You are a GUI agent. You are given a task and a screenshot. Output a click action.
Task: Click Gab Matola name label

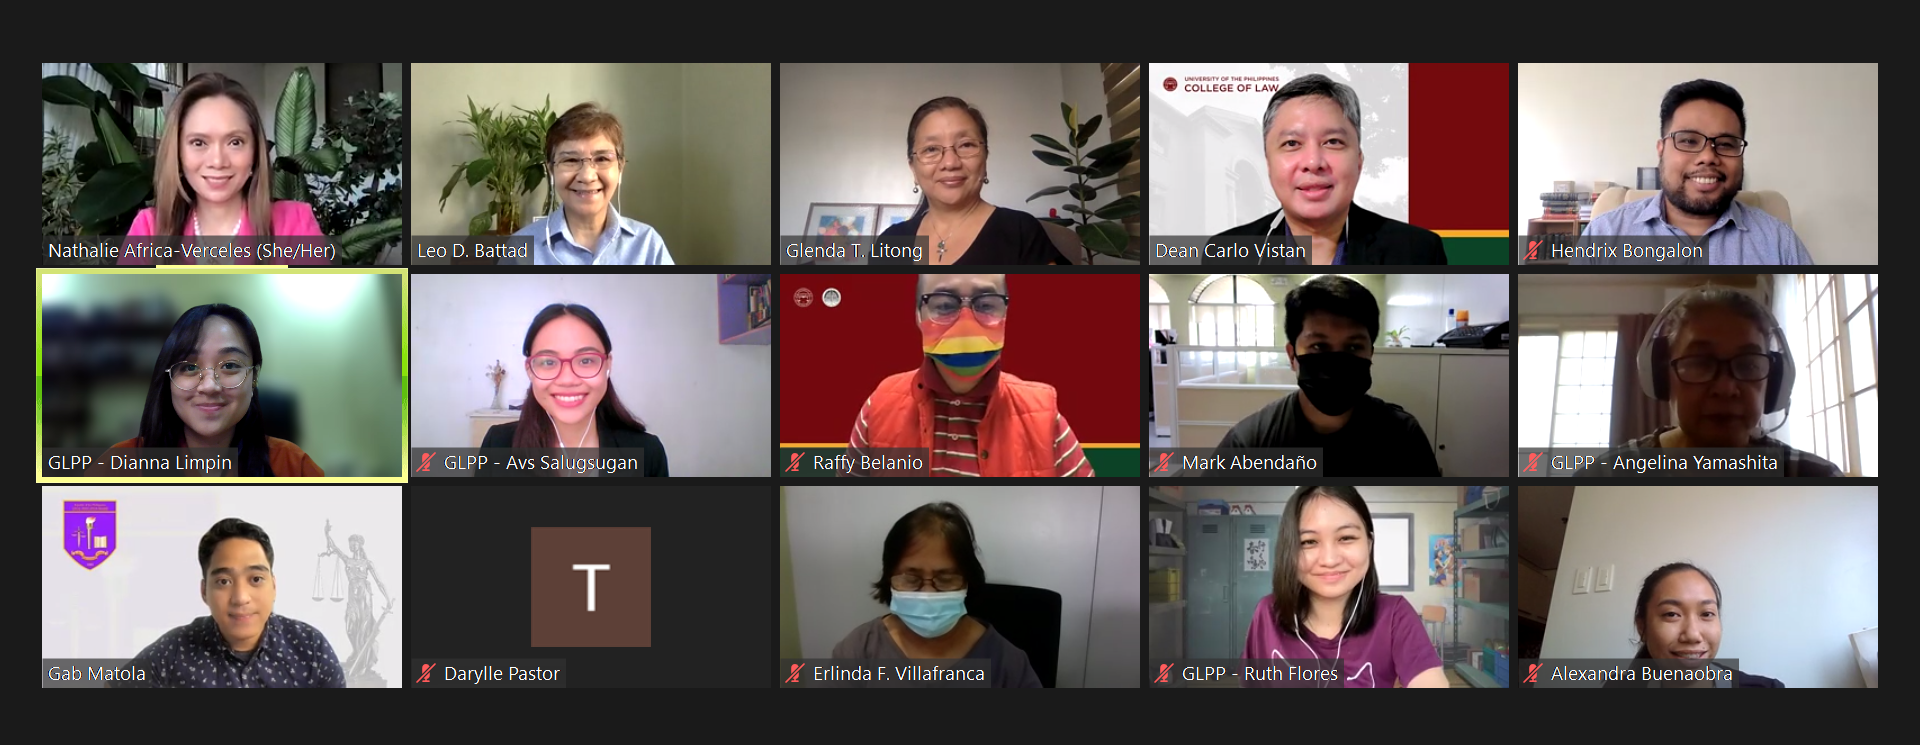(97, 674)
